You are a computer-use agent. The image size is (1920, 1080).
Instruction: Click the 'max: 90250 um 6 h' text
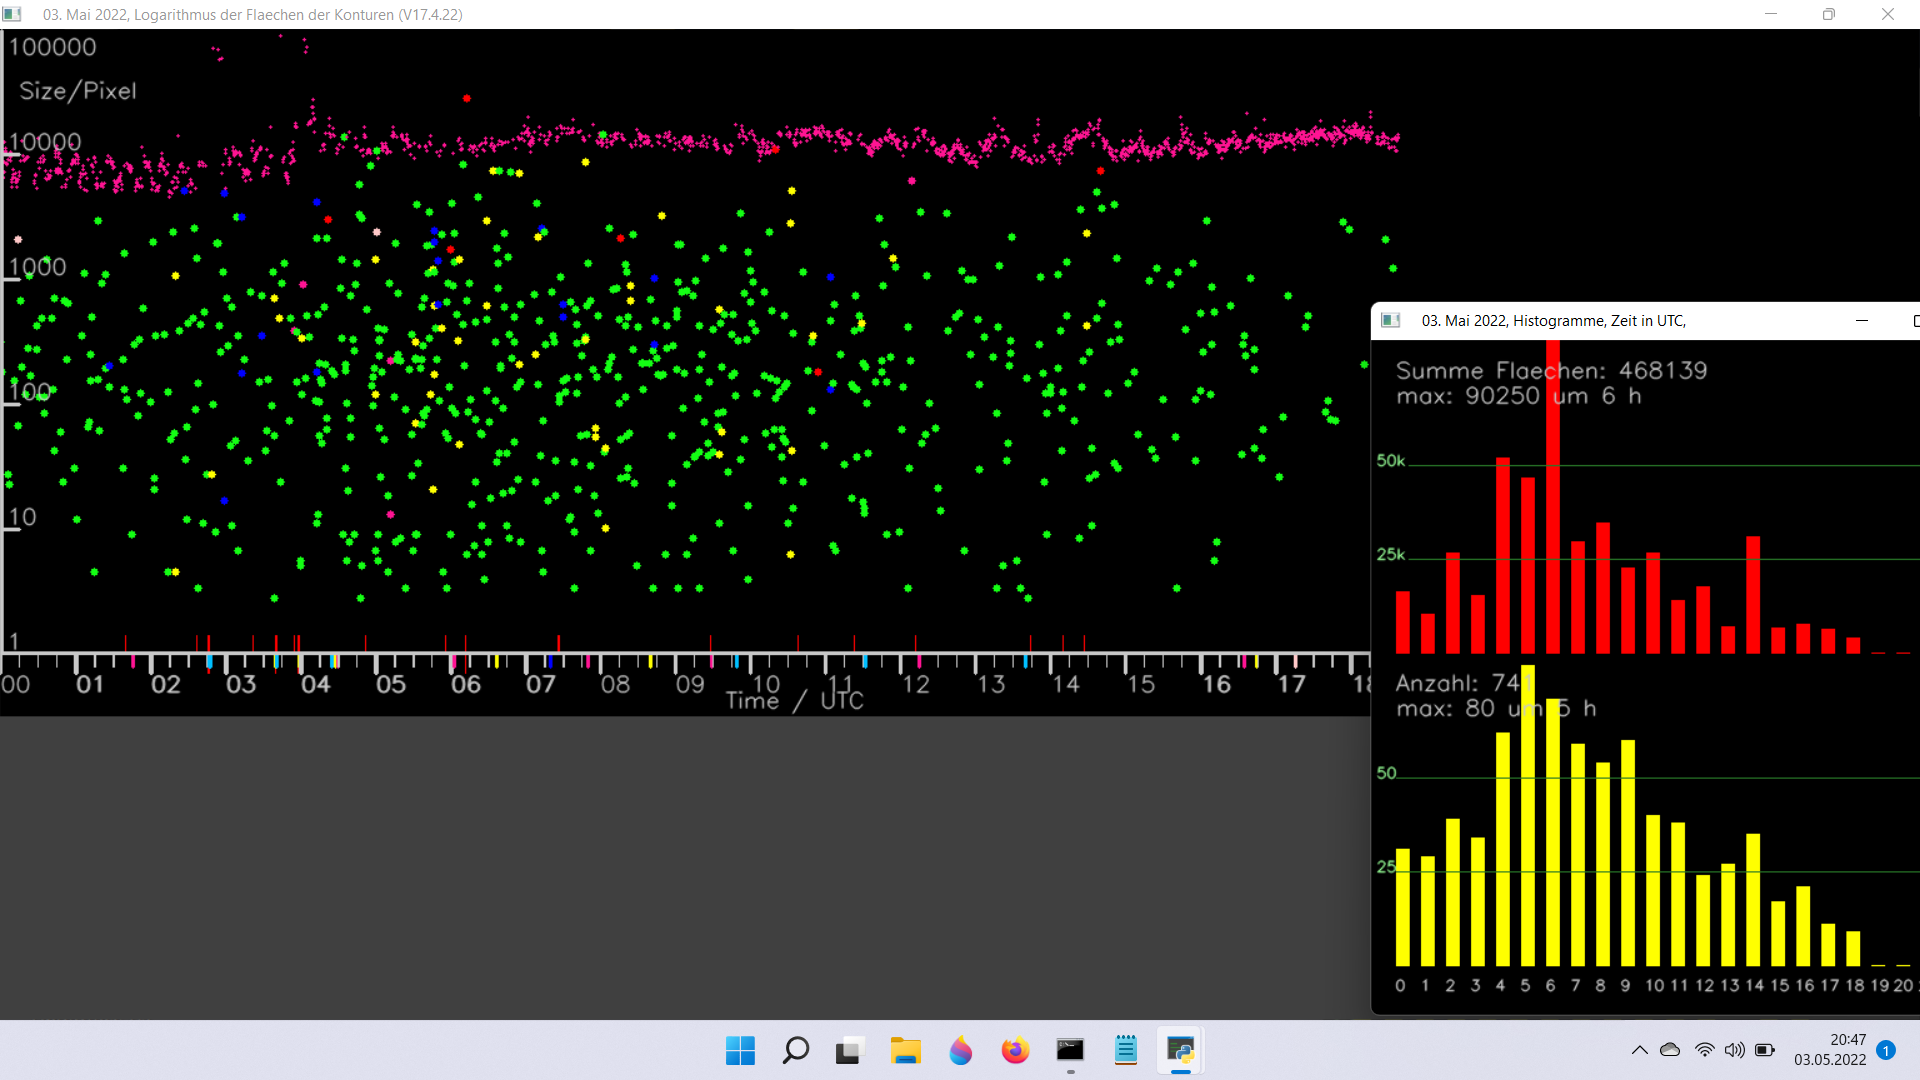[1519, 396]
